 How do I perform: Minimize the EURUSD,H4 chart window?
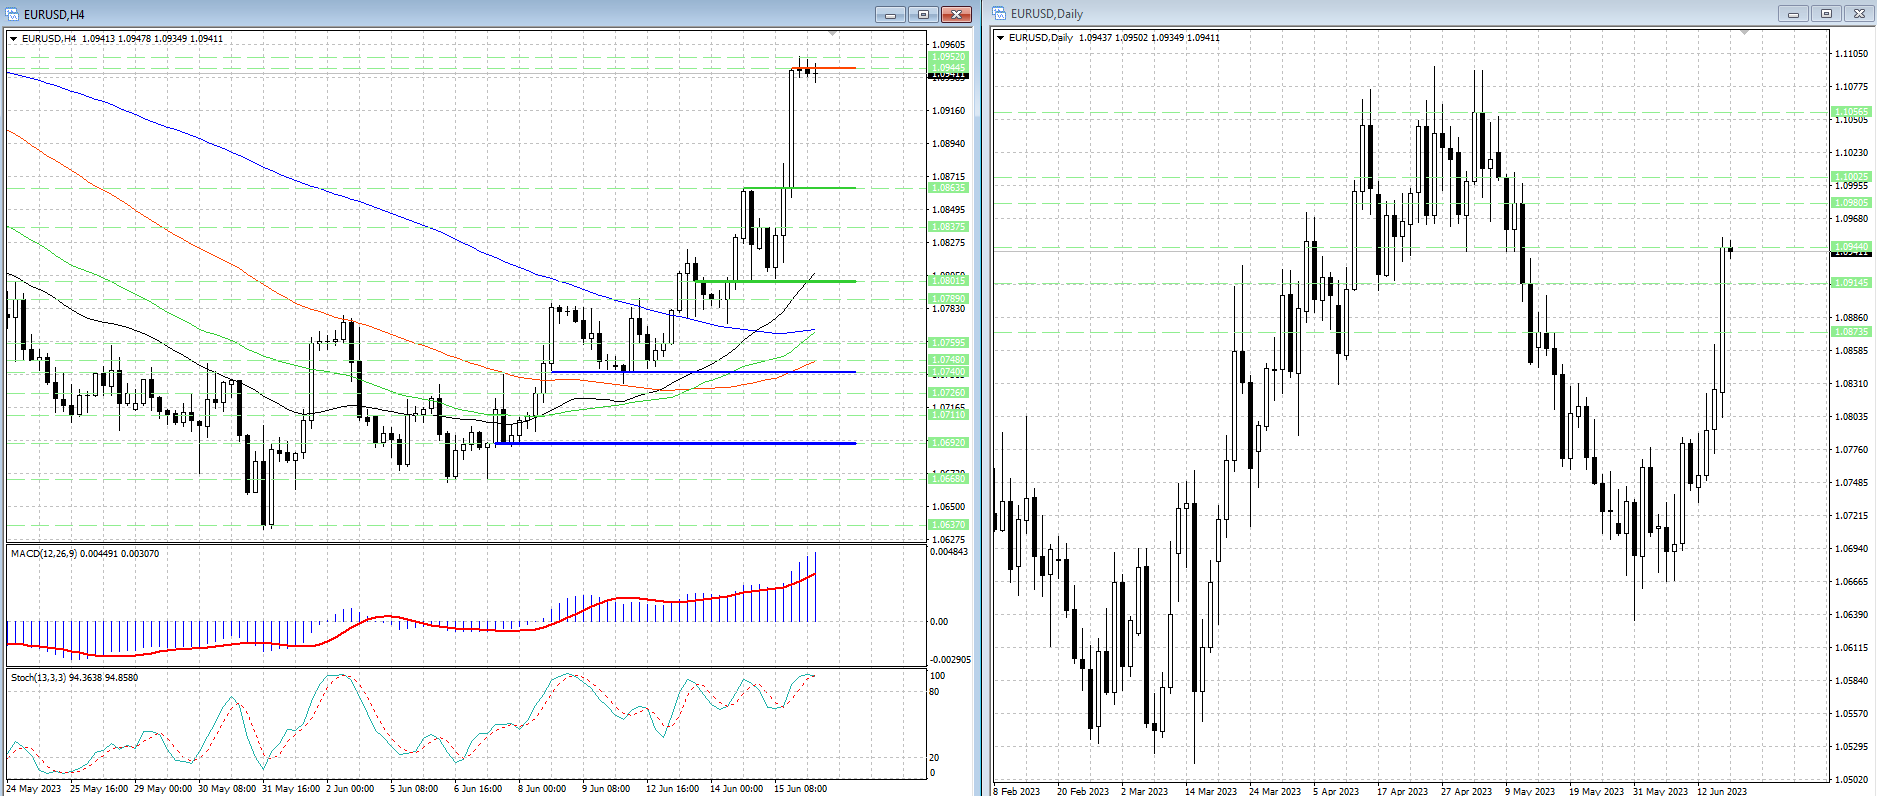[890, 14]
